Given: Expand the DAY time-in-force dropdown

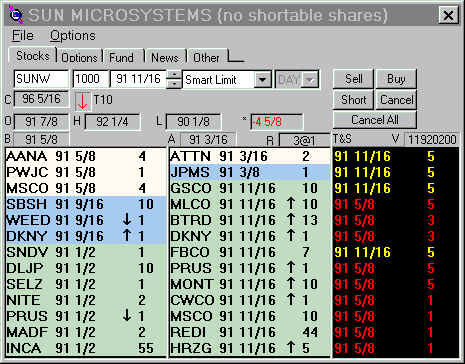Looking at the screenshot, I should pos(310,80).
